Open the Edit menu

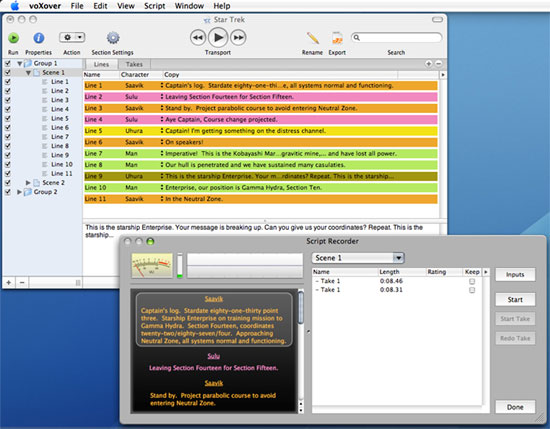coord(100,6)
